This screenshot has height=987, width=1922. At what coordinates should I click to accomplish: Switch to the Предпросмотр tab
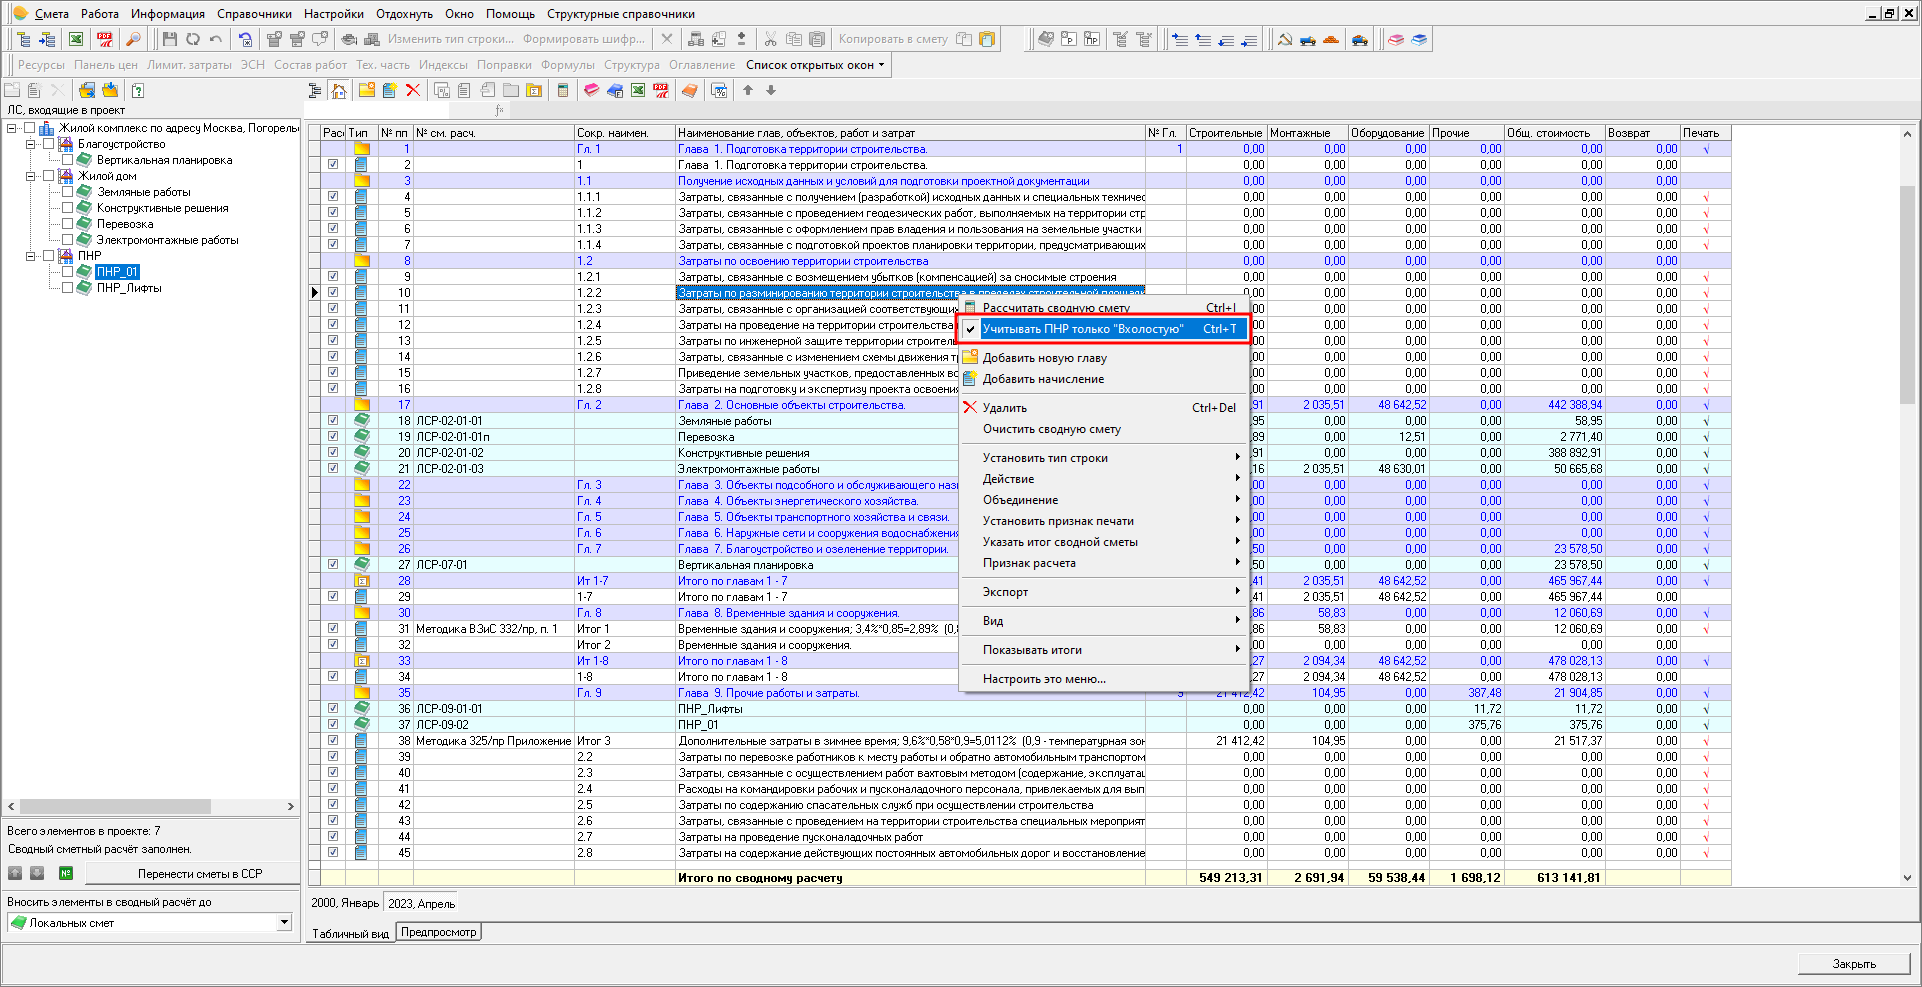(x=438, y=932)
